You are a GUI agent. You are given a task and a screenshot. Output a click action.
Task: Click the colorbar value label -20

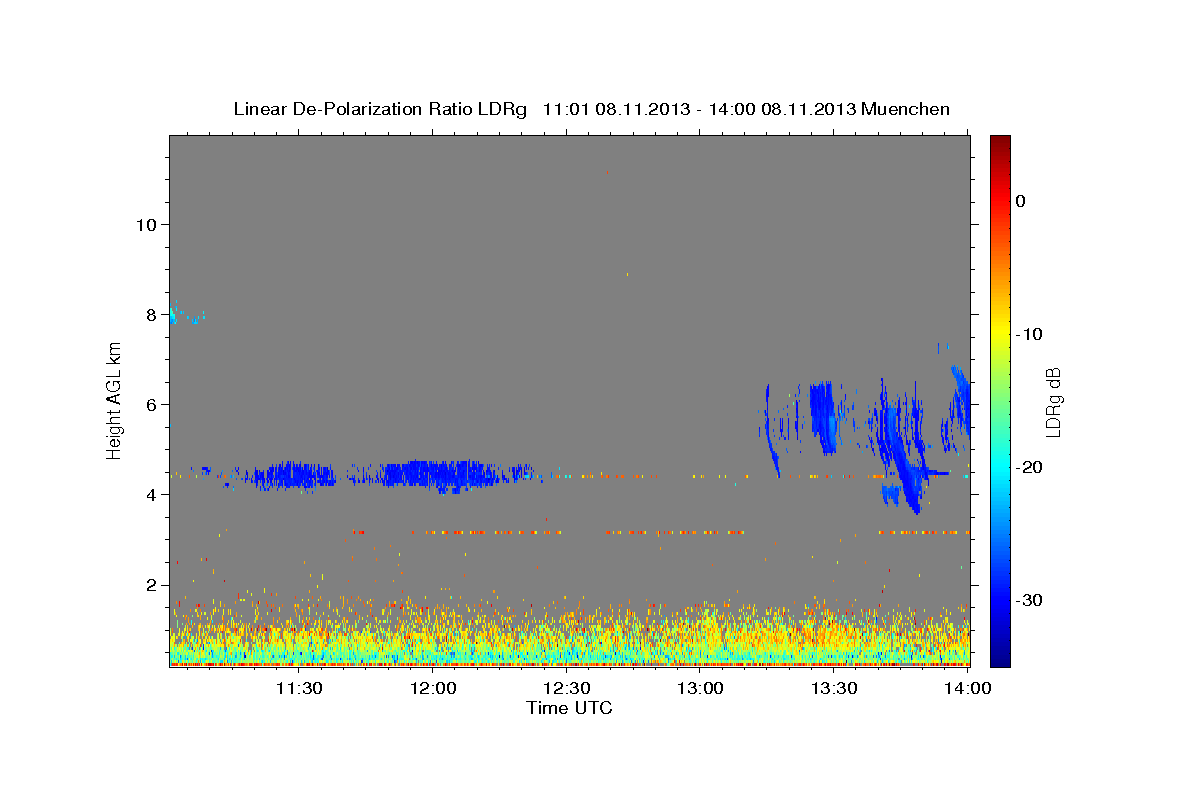[1031, 467]
